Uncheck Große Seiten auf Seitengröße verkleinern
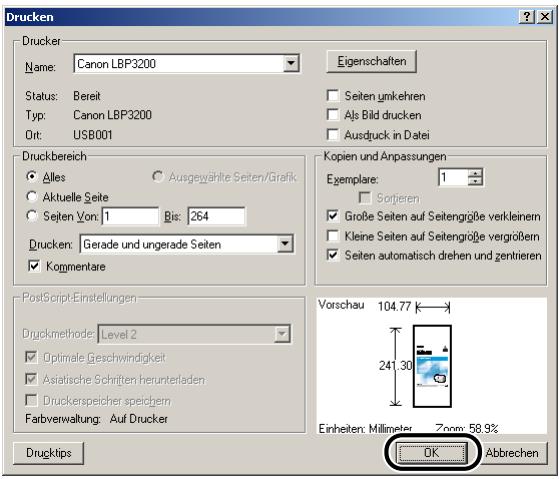 pyautogui.click(x=333, y=216)
